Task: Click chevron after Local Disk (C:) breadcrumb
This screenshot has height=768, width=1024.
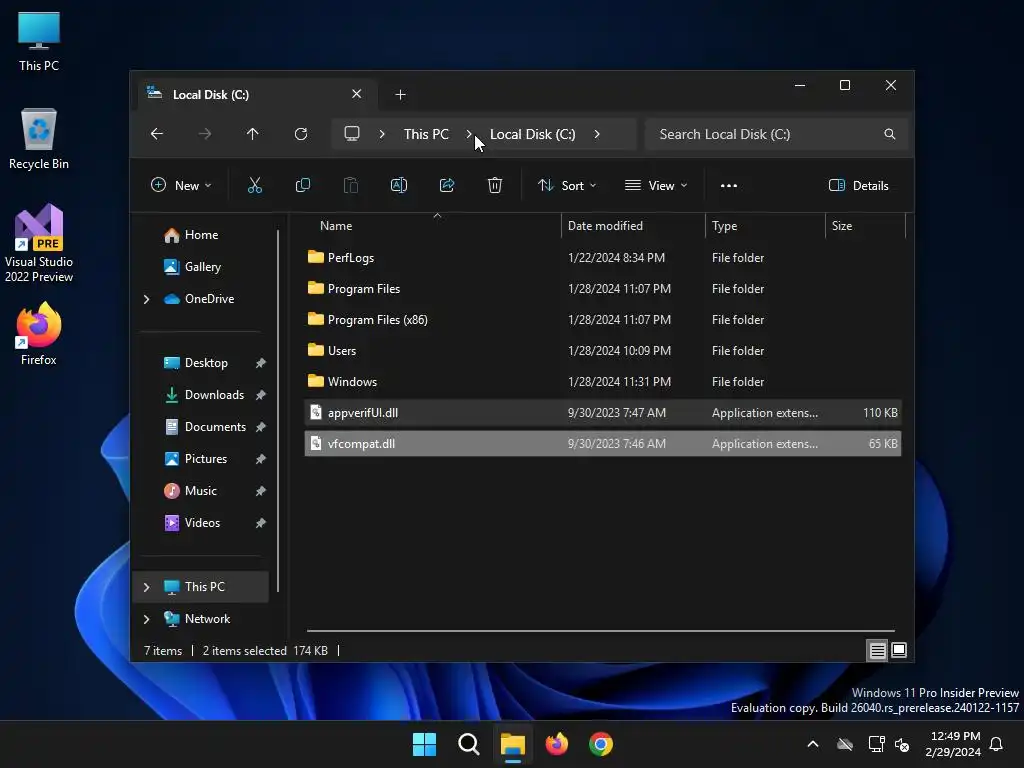Action: pyautogui.click(x=597, y=134)
